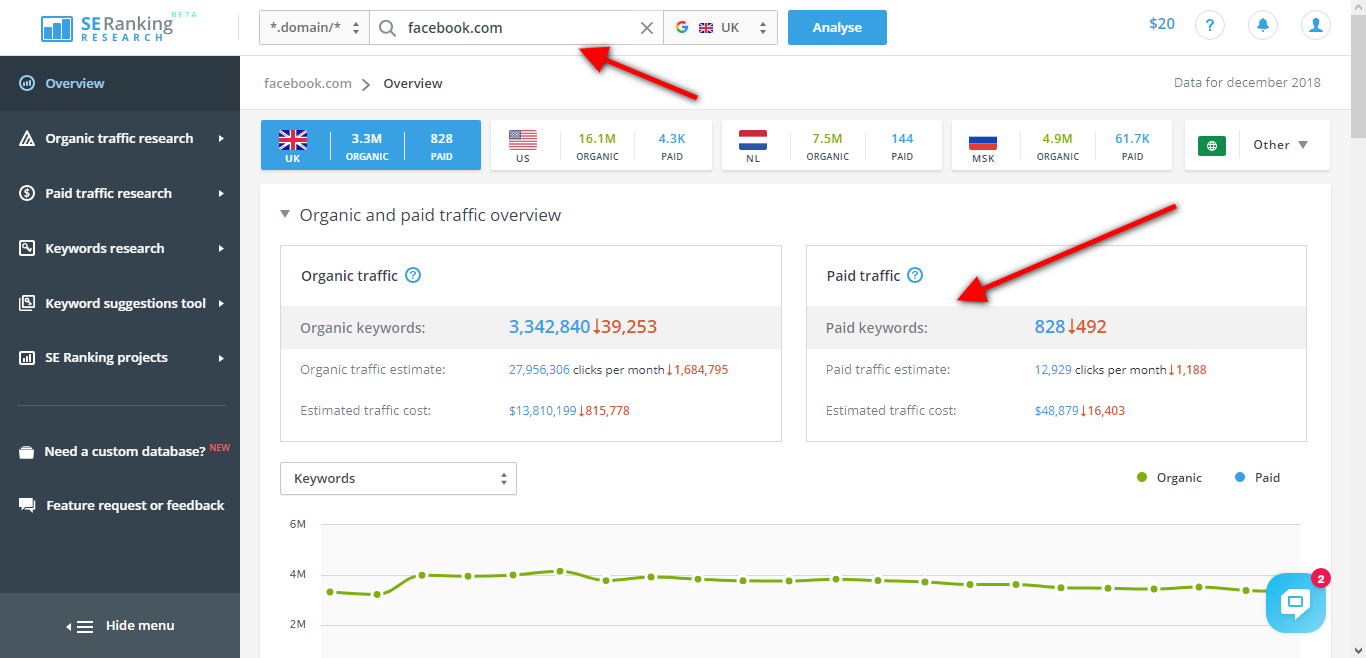
Task: Collapse Organic and paid traffic overview section
Action: point(285,214)
